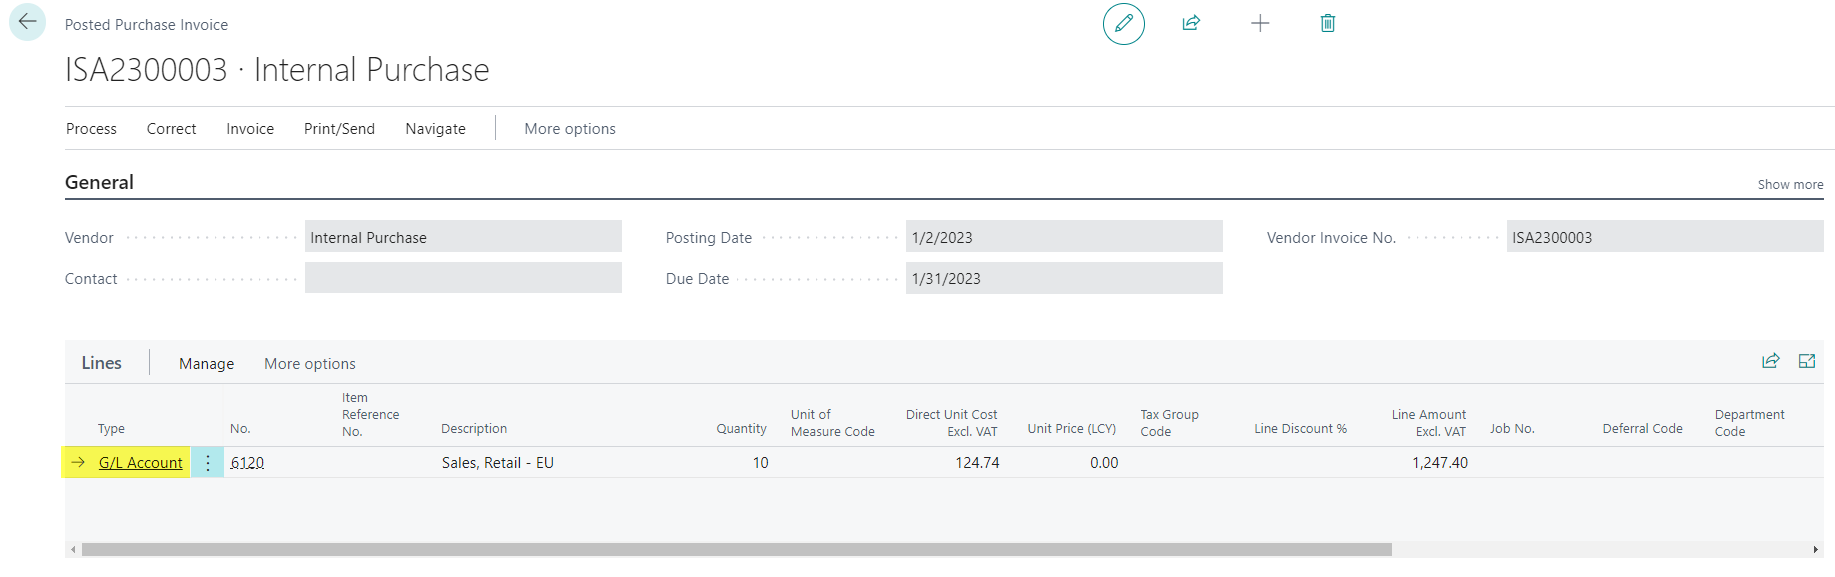Click account number 6120 link
The width and height of the screenshot is (1835, 577).
coord(247,463)
